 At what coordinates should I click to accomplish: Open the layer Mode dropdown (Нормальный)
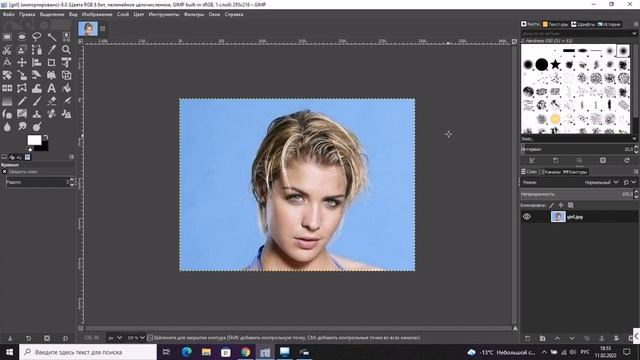(601, 182)
